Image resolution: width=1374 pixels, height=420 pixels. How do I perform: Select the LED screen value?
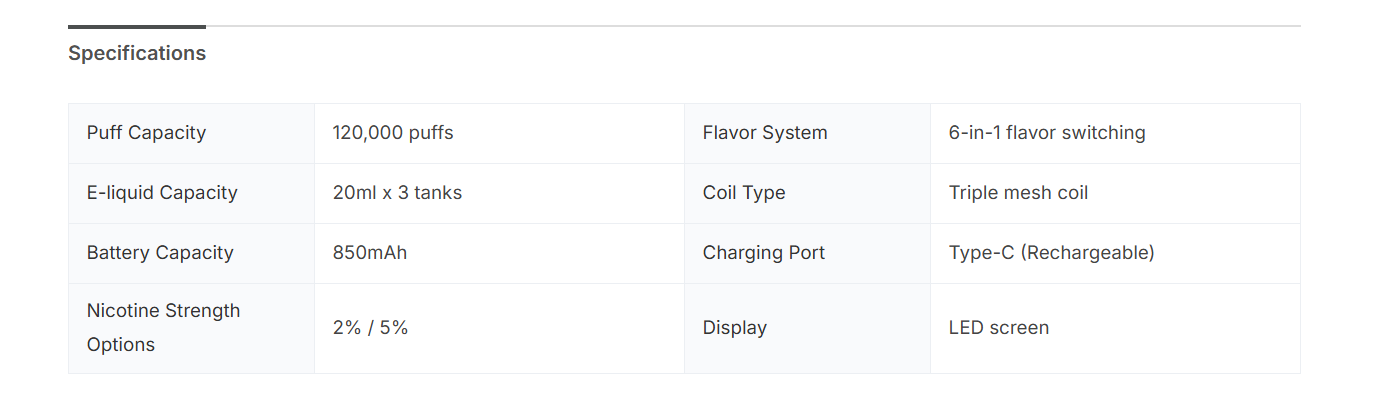(x=999, y=328)
